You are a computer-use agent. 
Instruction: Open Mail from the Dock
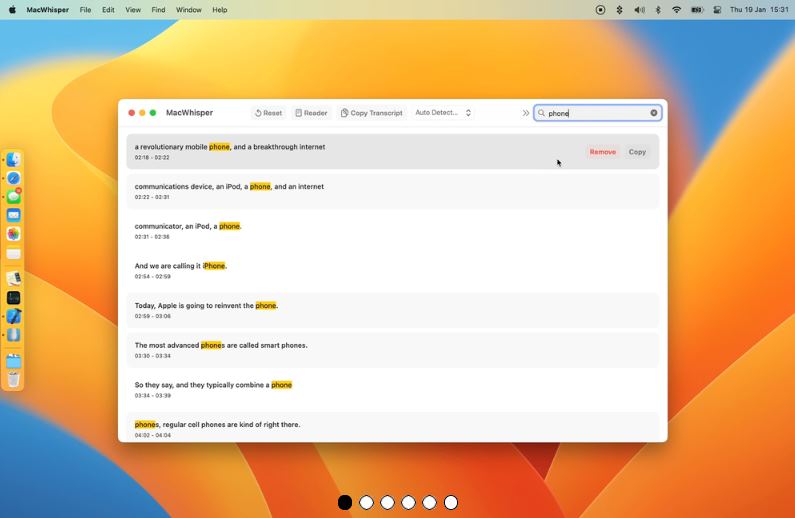pos(13,215)
